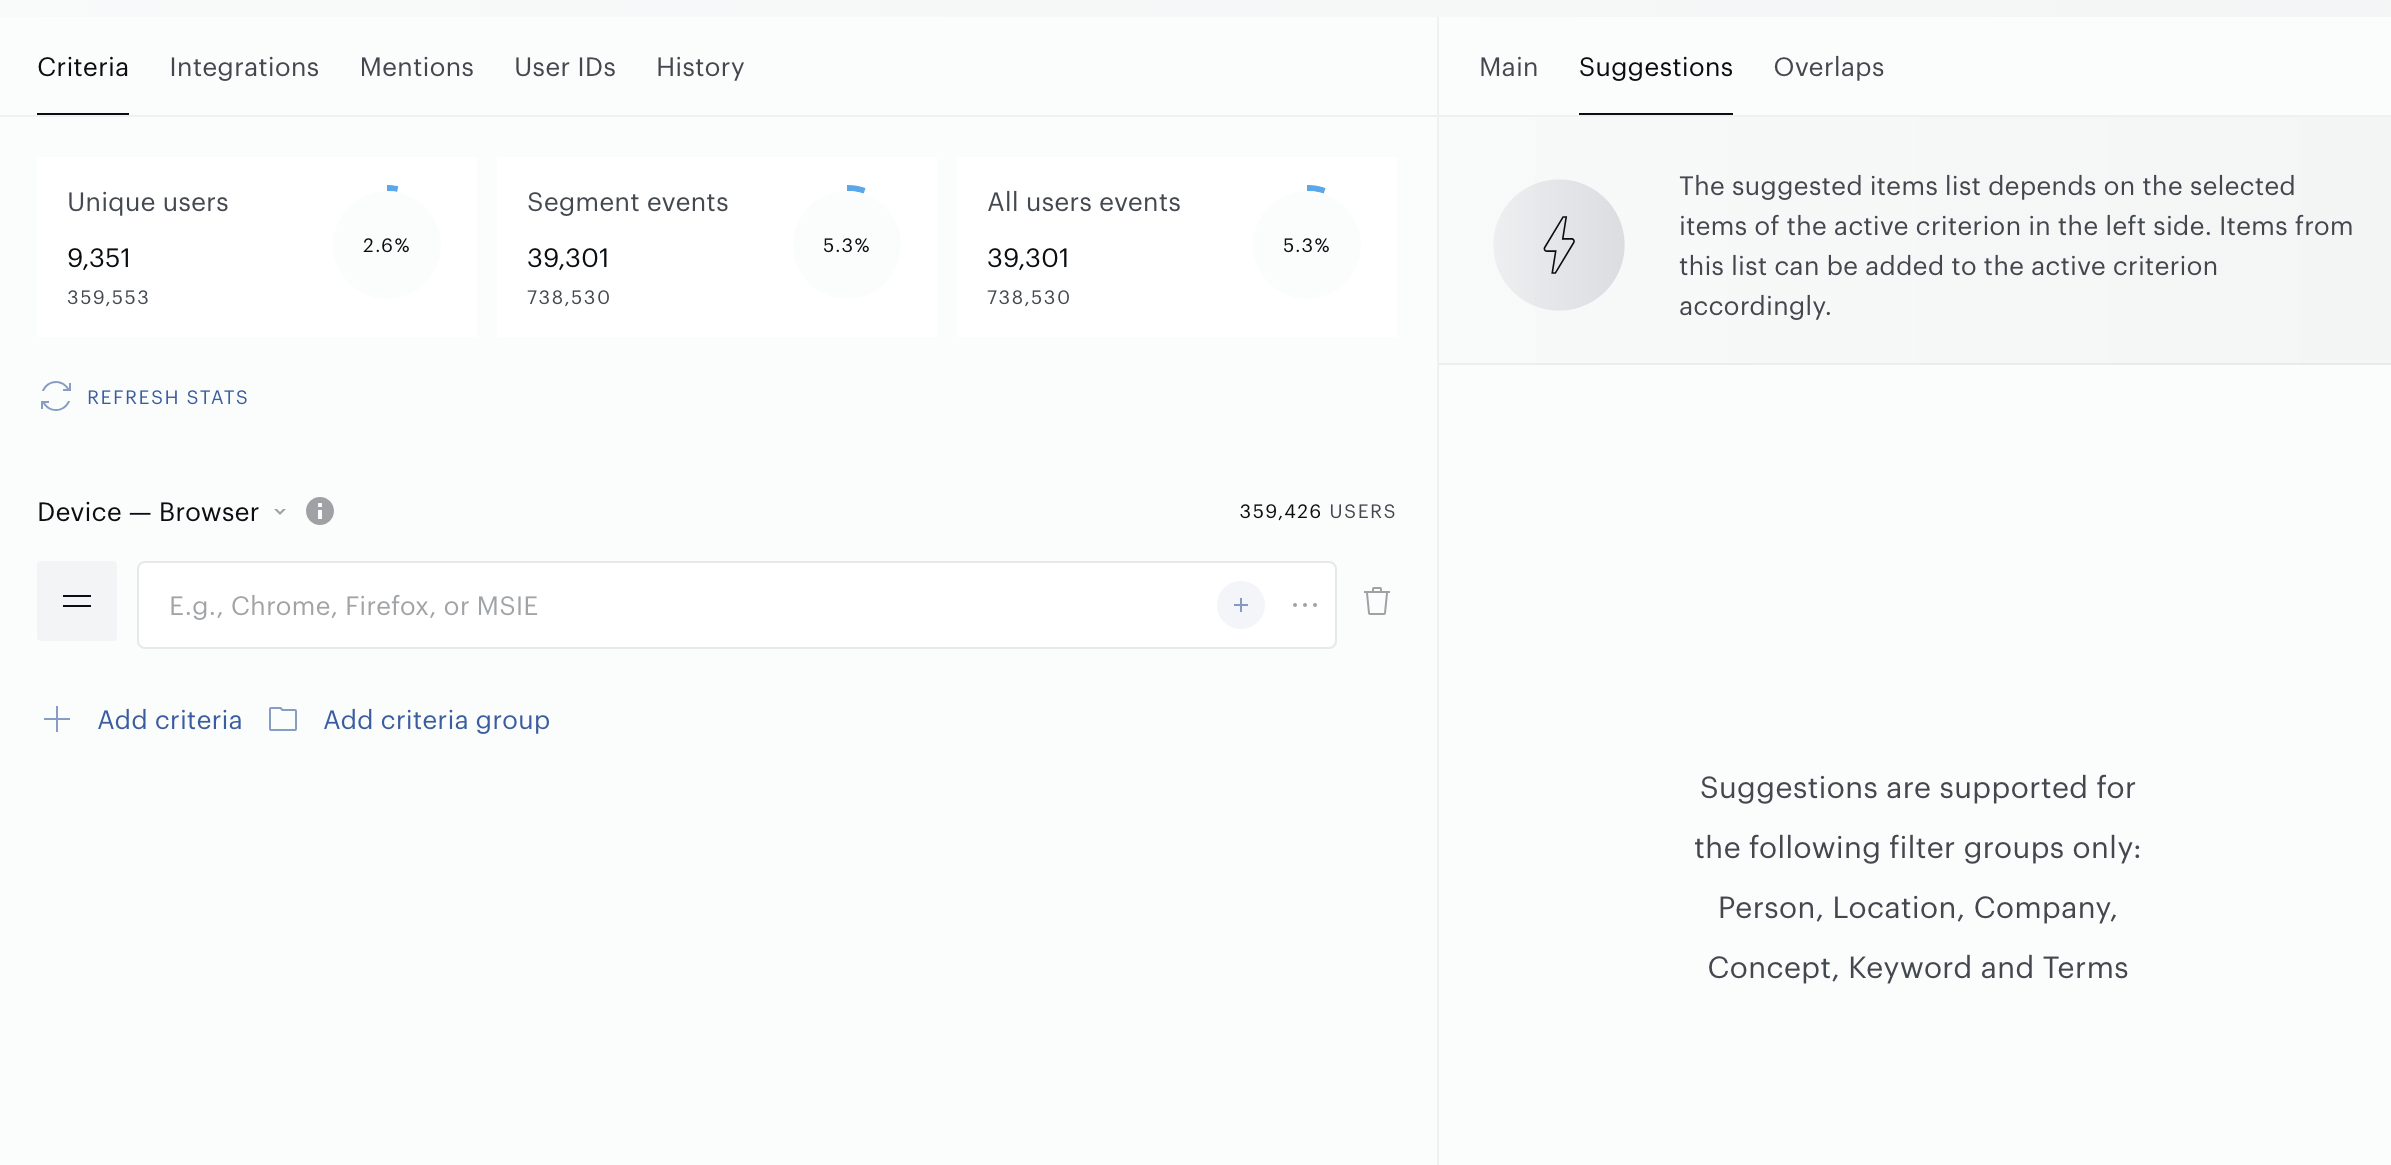The height and width of the screenshot is (1165, 2391).
Task: Select the Unique users value 9,351
Action: point(99,258)
